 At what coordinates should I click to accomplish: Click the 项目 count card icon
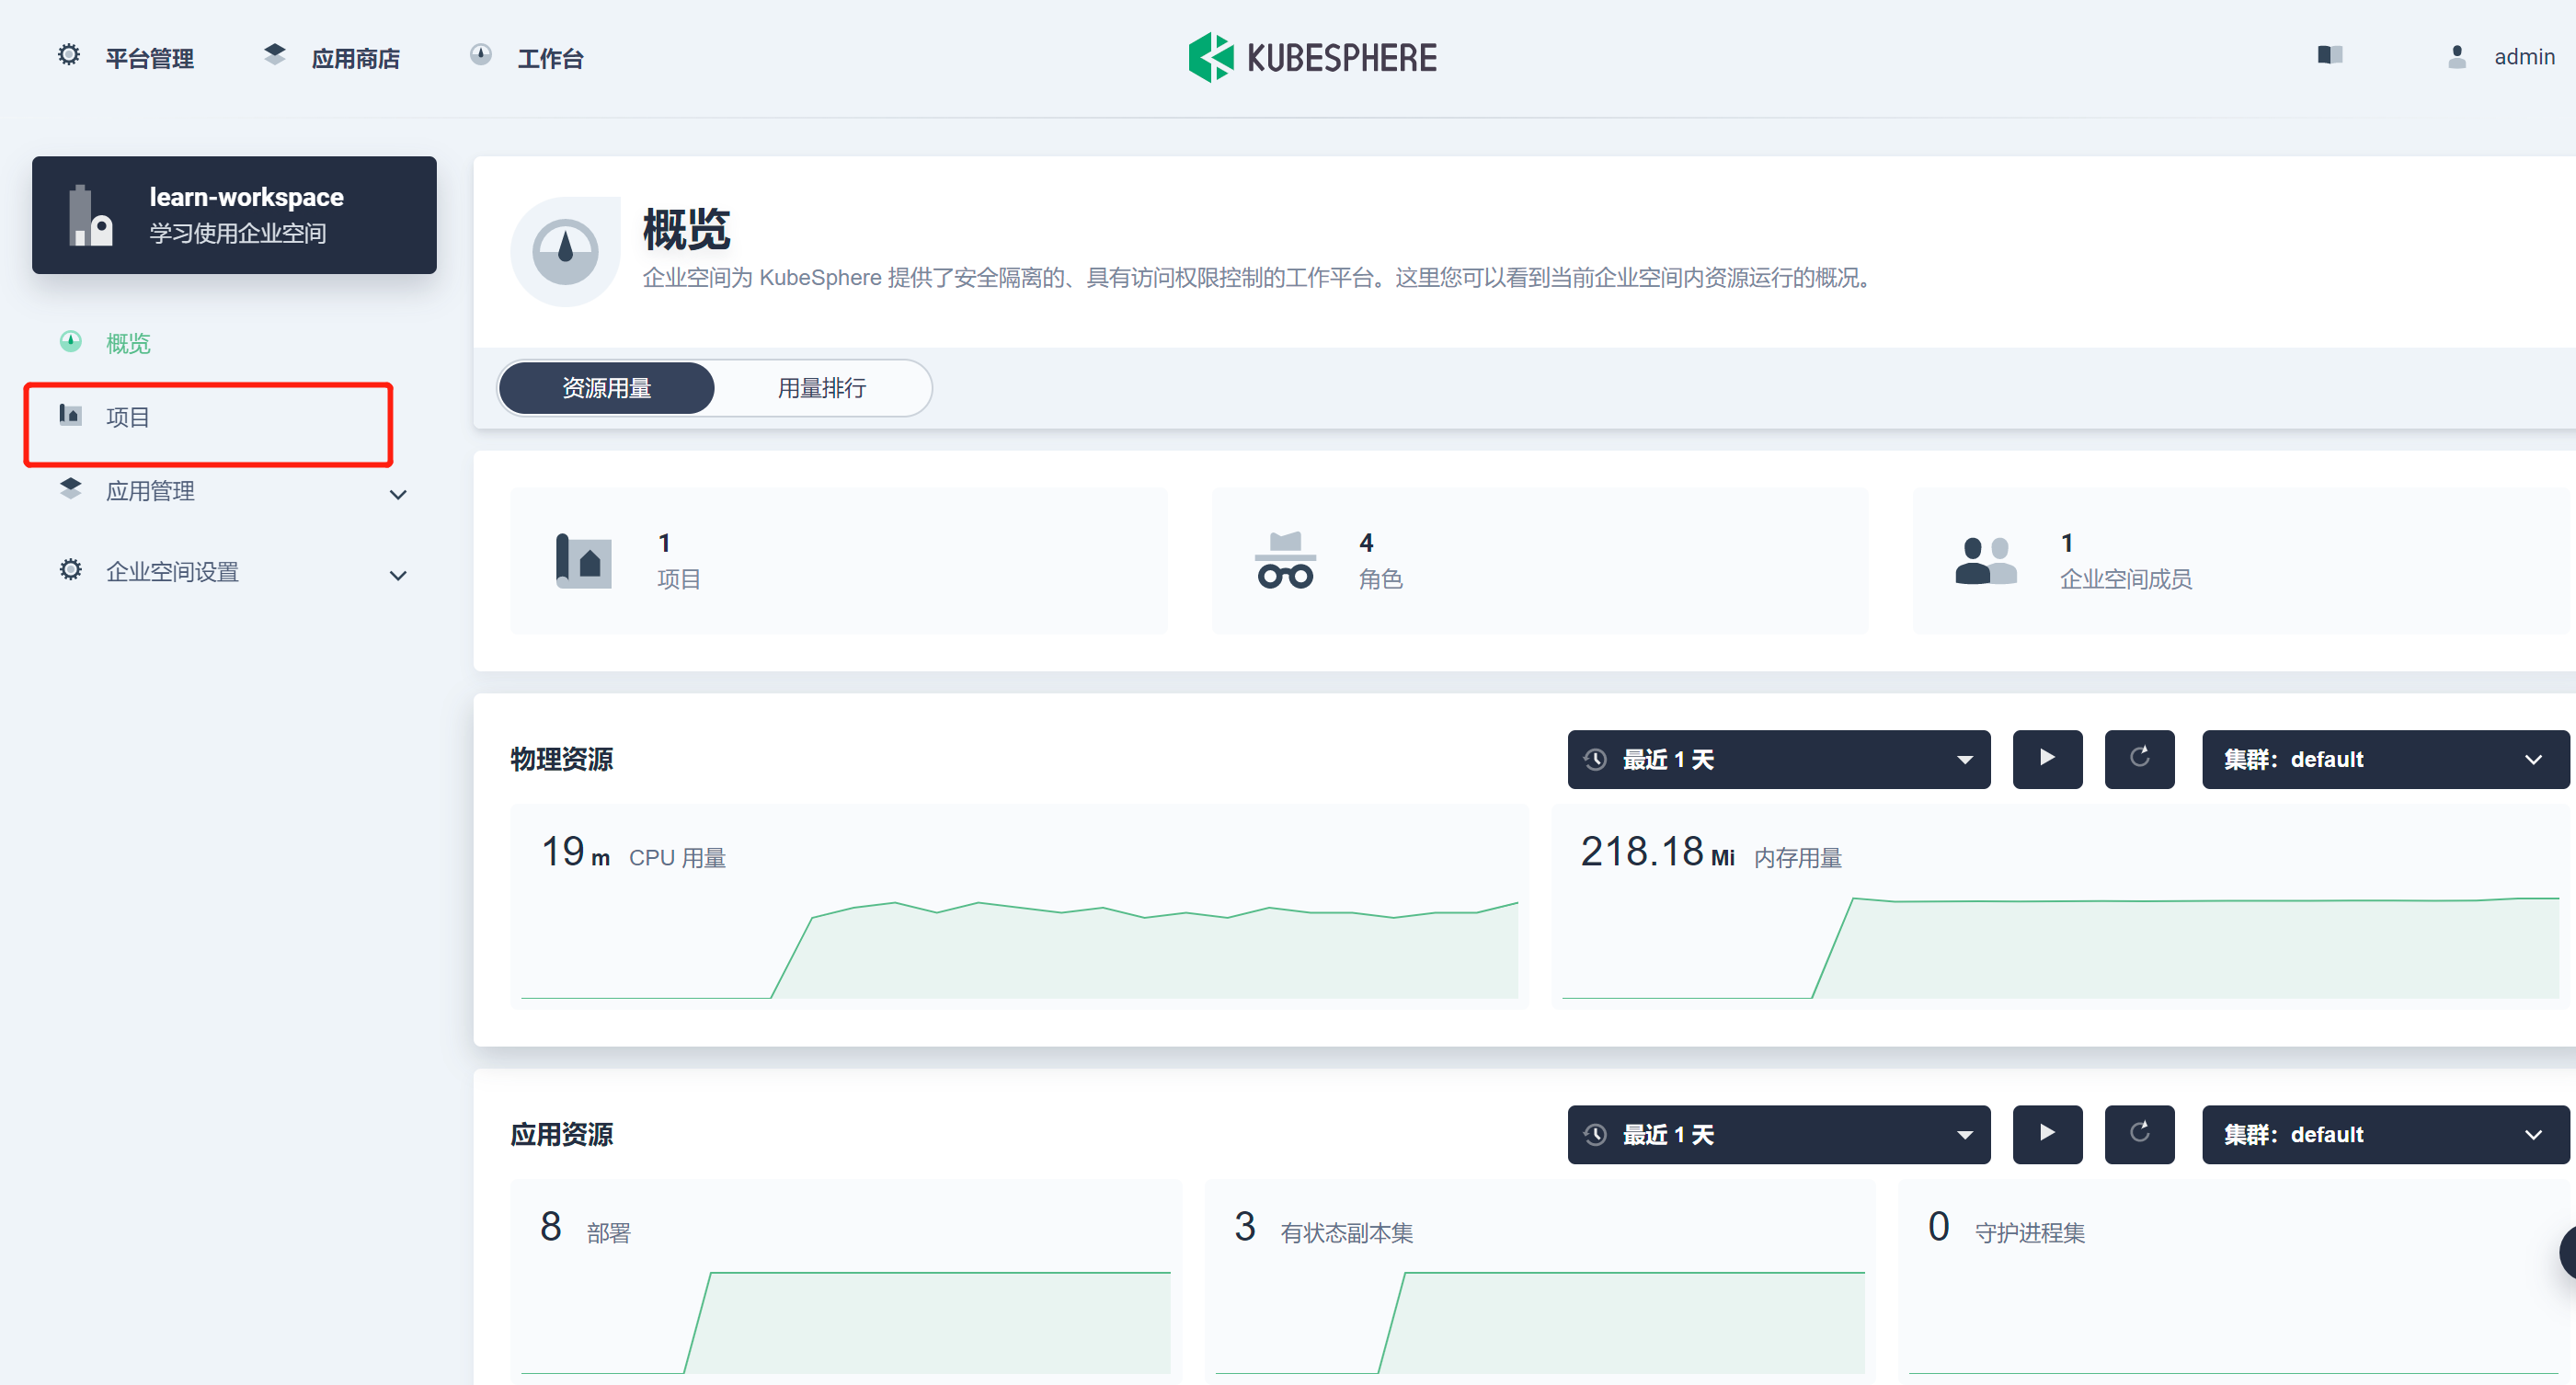(x=585, y=560)
